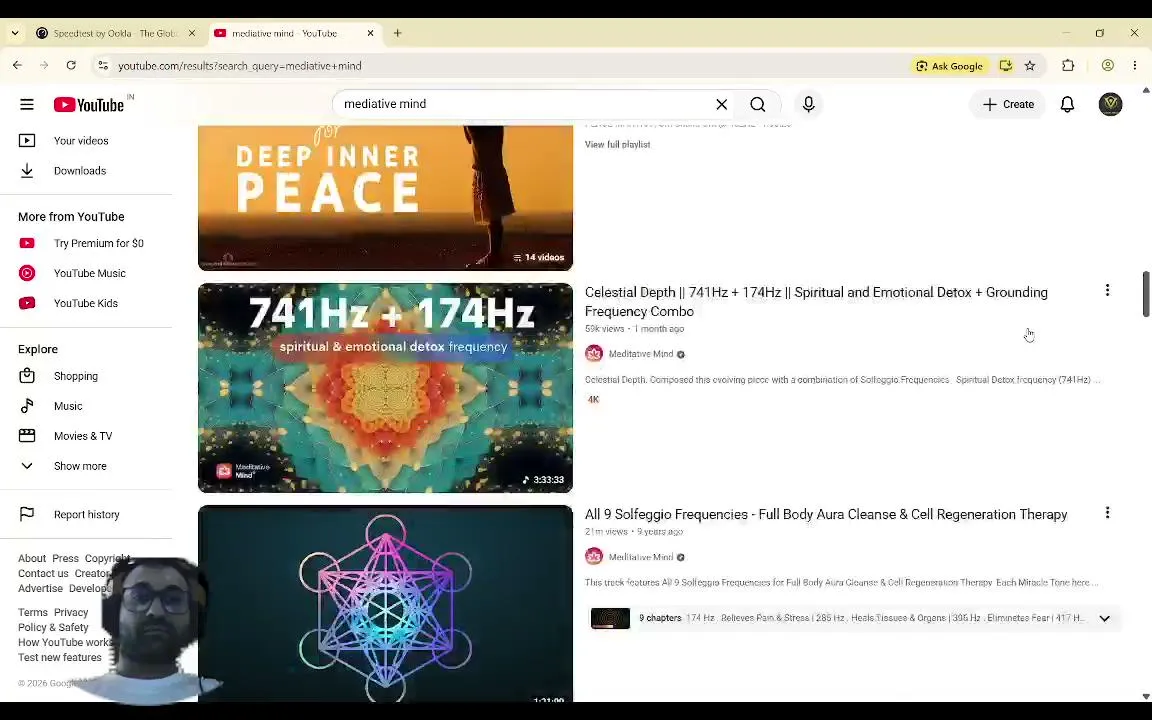This screenshot has width=1152, height=720.
Task: Open the Celestial Depth video title
Action: point(816,302)
